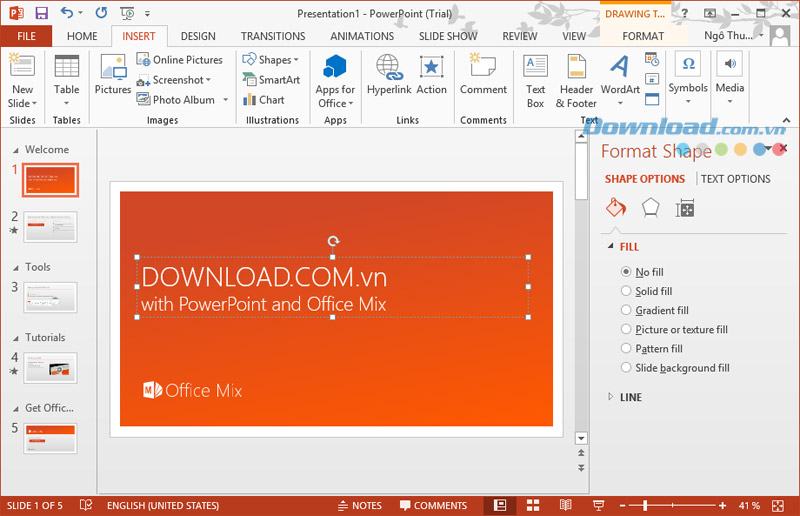
Task: Open the TEXT OPTIONS tab
Action: pyautogui.click(x=735, y=179)
